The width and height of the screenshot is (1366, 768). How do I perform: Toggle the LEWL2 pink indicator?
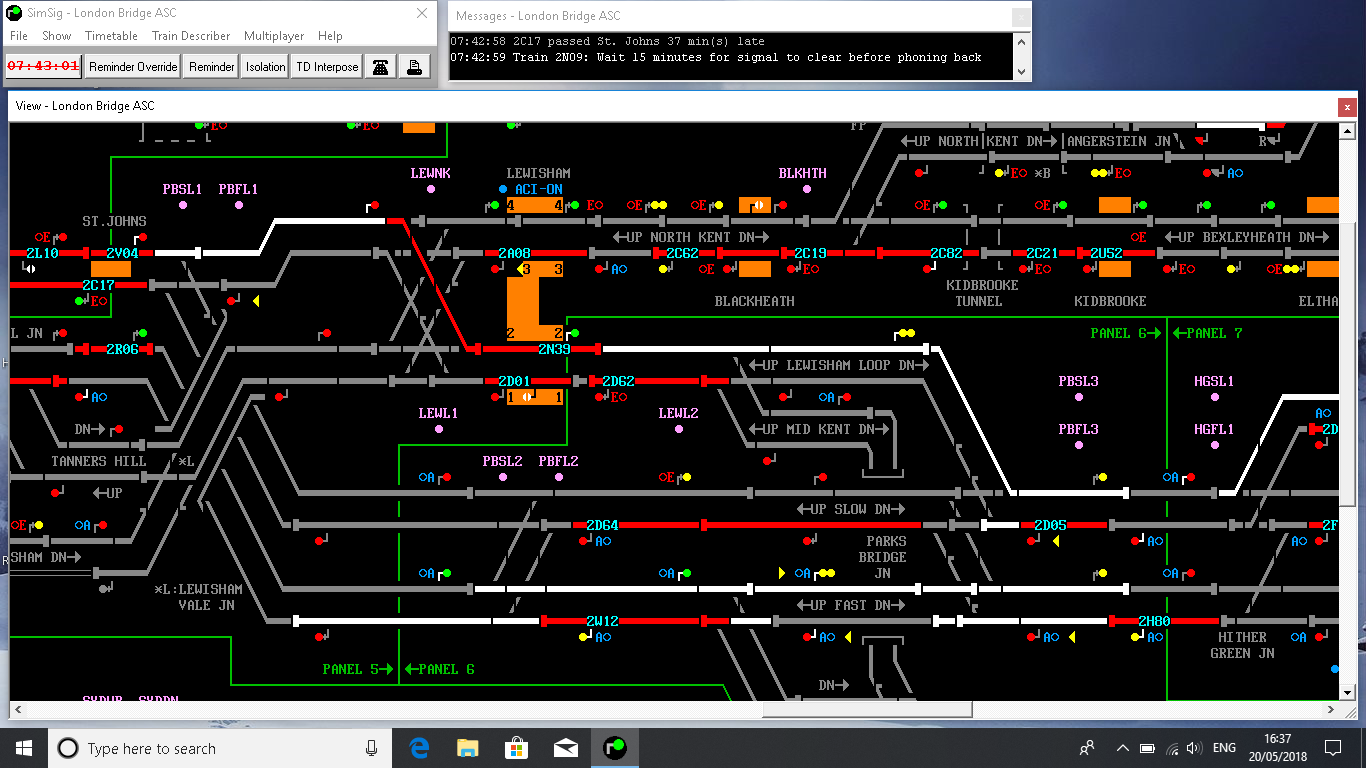(679, 429)
